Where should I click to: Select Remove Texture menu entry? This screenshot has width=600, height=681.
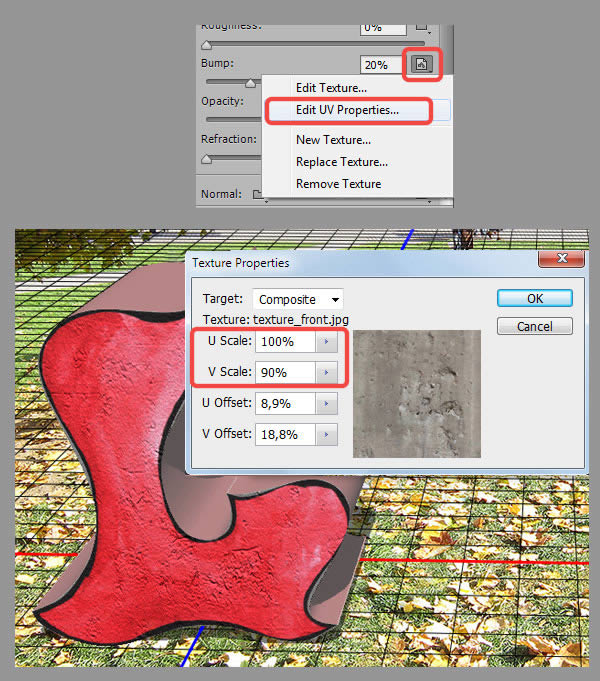tap(338, 184)
